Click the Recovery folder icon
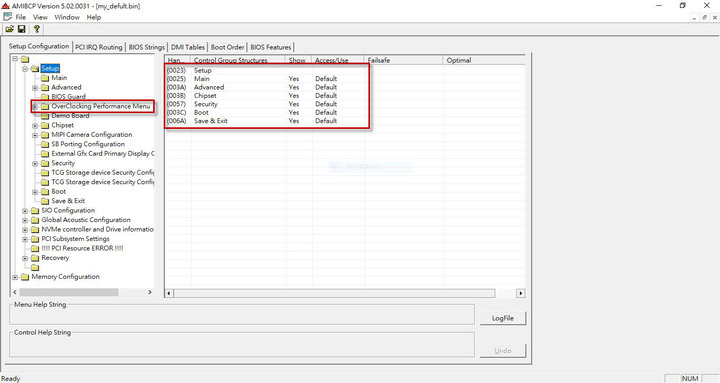Viewport: 720px width, 383px height. point(35,258)
